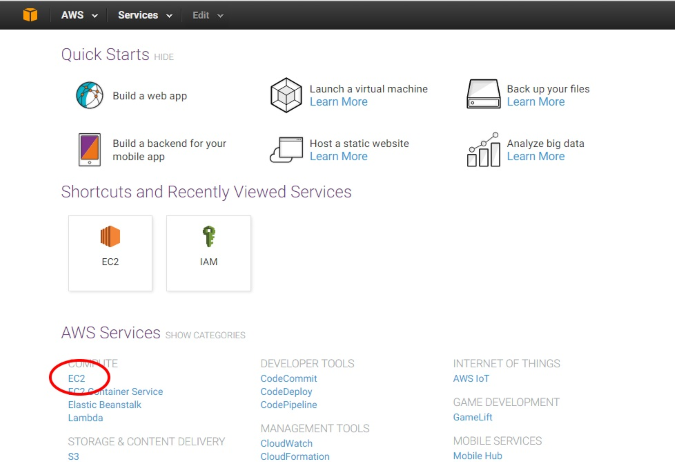The width and height of the screenshot is (675, 462).
Task: Open the AWS dropdown menu
Action: click(x=79, y=15)
